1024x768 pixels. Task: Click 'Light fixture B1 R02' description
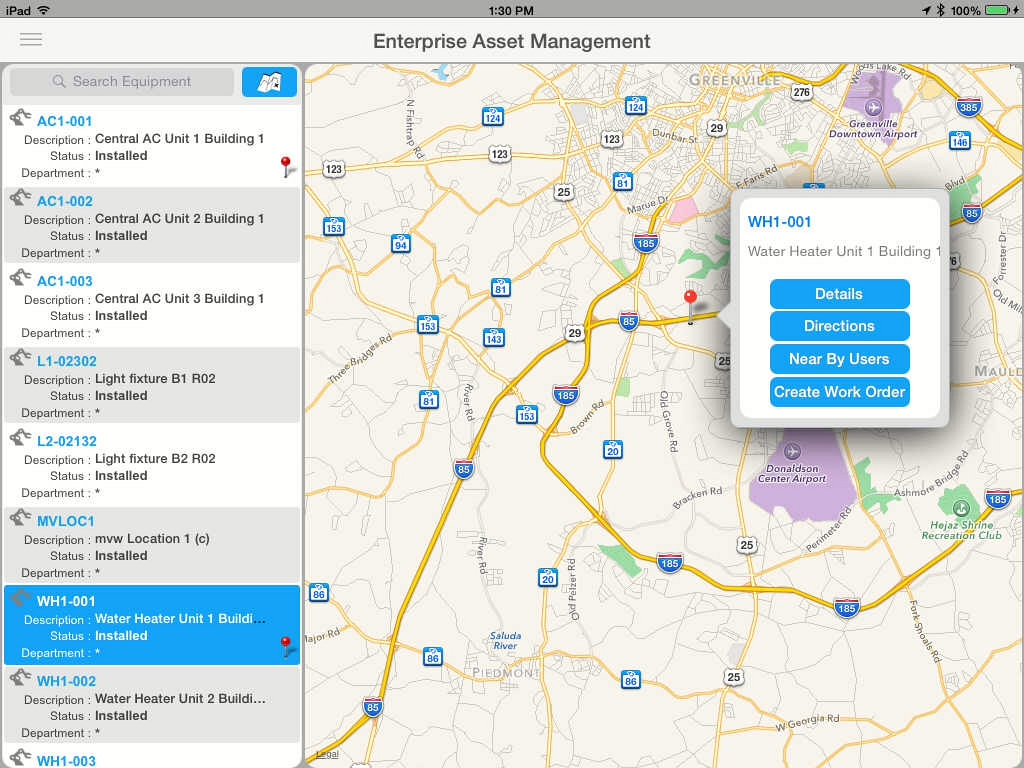[x=155, y=379]
